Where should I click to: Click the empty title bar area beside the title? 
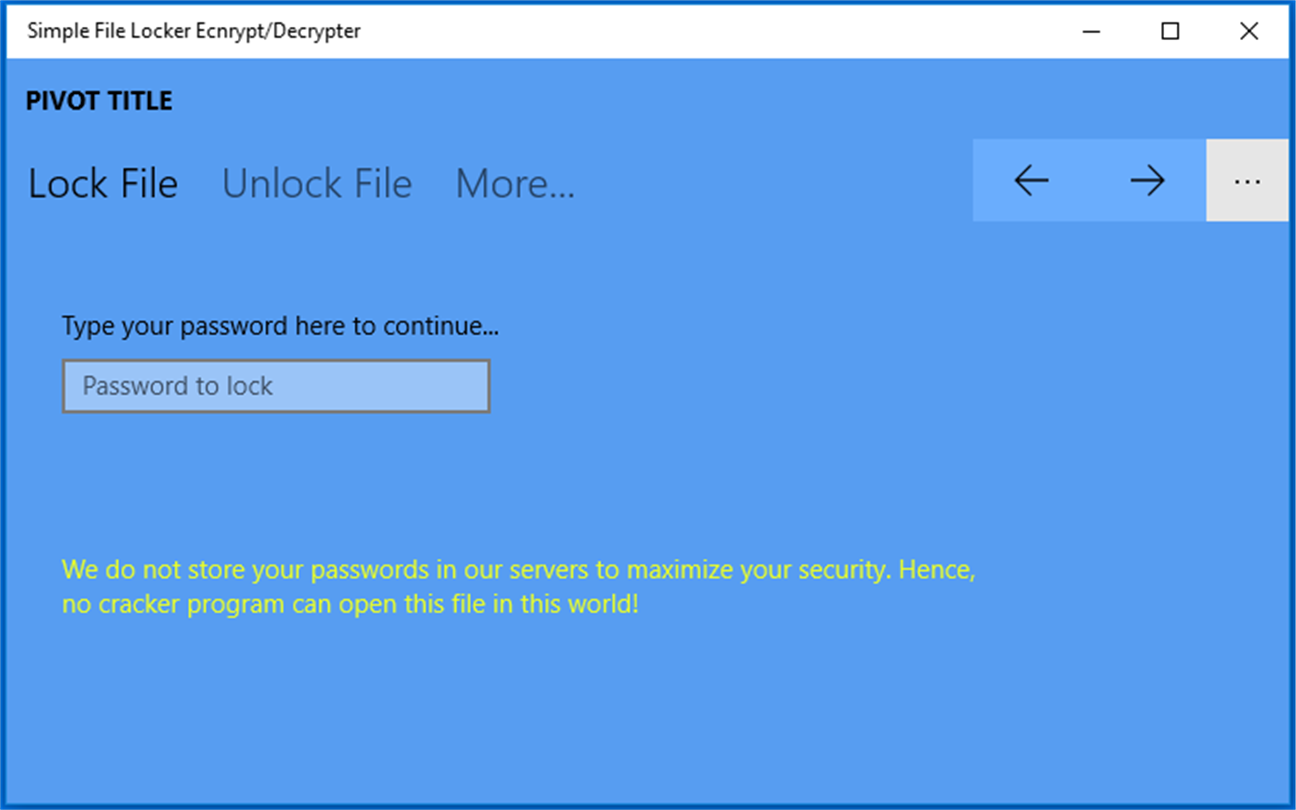[700, 31]
